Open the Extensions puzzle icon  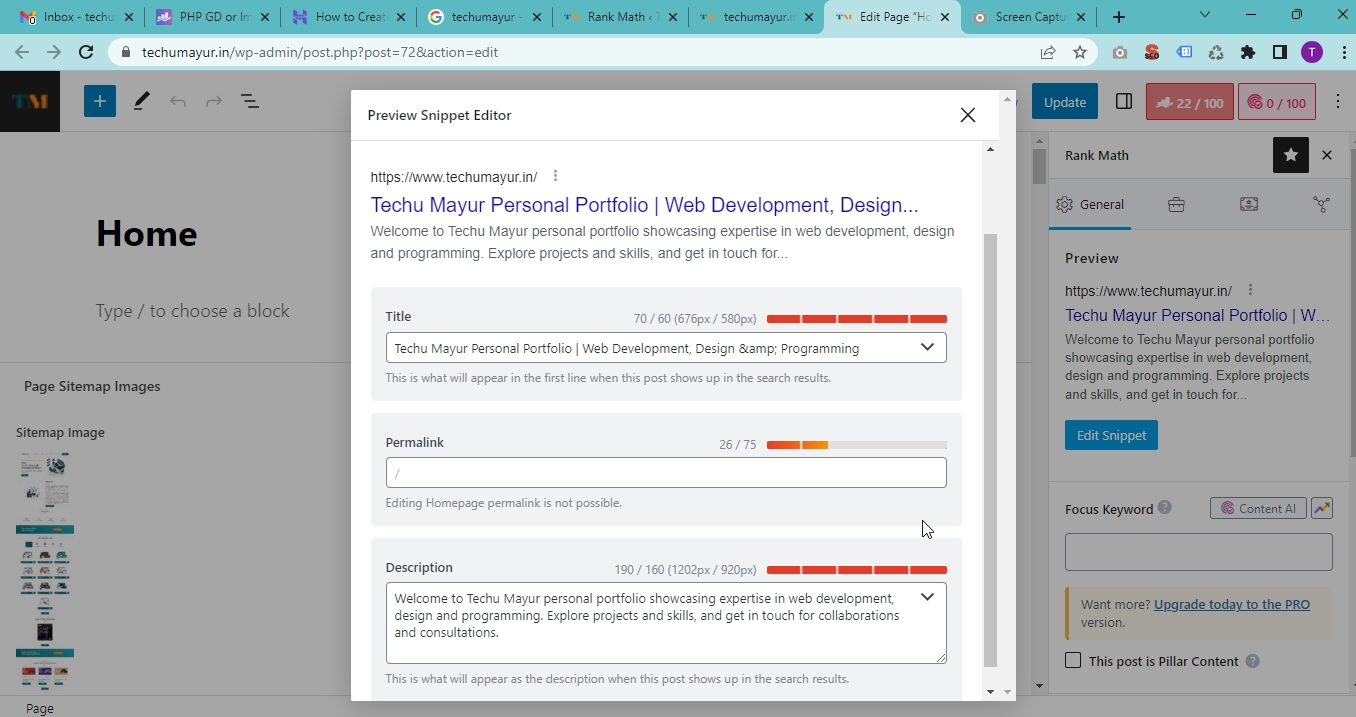1248,52
